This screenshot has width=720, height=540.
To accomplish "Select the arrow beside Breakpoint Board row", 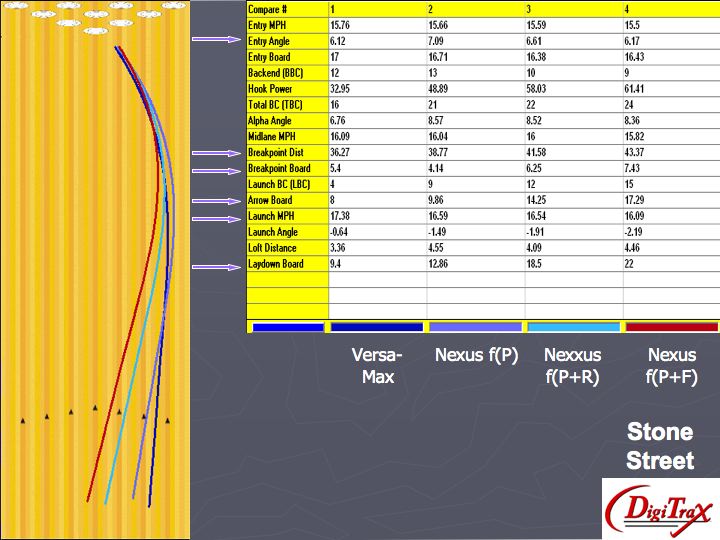I will [x=218, y=169].
